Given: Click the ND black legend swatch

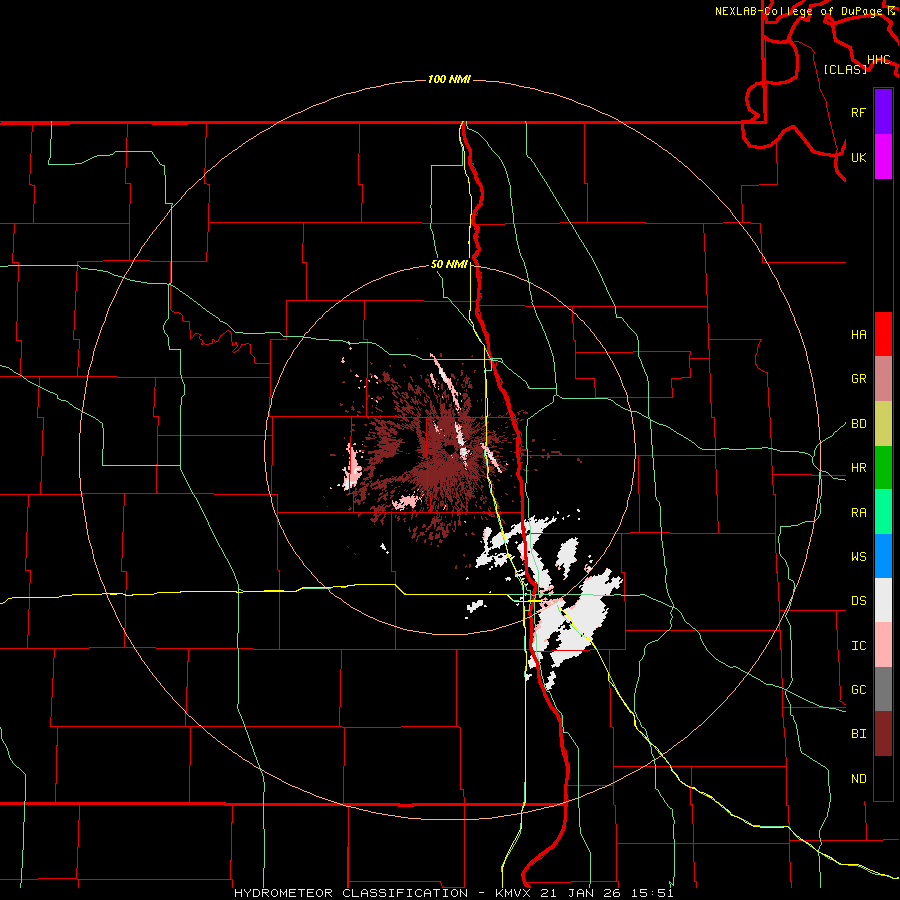Looking at the screenshot, I should tap(883, 778).
